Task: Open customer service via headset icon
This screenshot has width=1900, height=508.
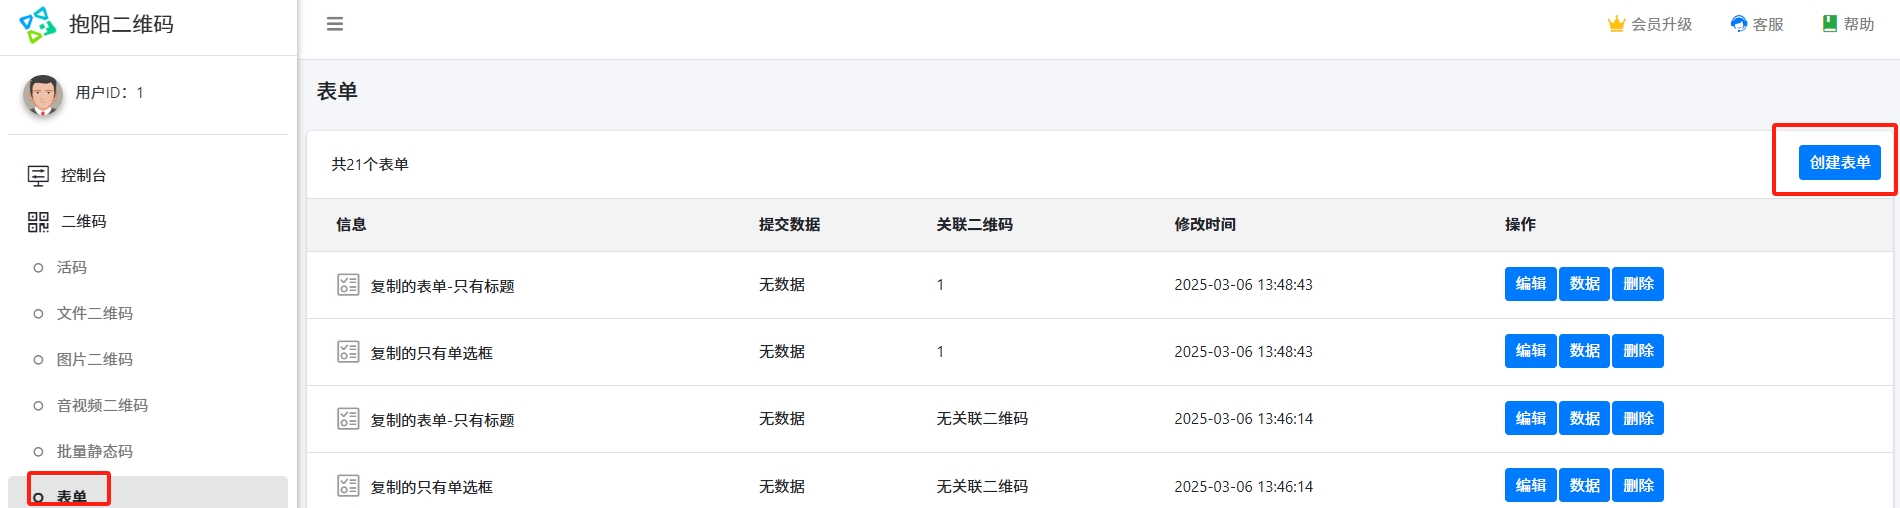Action: click(1739, 24)
